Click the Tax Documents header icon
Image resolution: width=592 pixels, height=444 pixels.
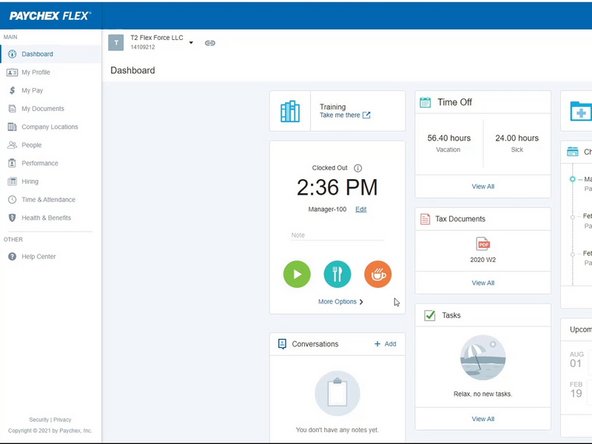click(425, 219)
